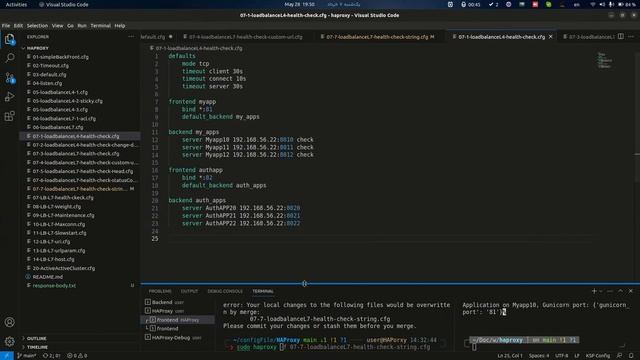The height and width of the screenshot is (360, 640).
Task: Click the Explorer more actions ellipsis
Action: (x=131, y=37)
